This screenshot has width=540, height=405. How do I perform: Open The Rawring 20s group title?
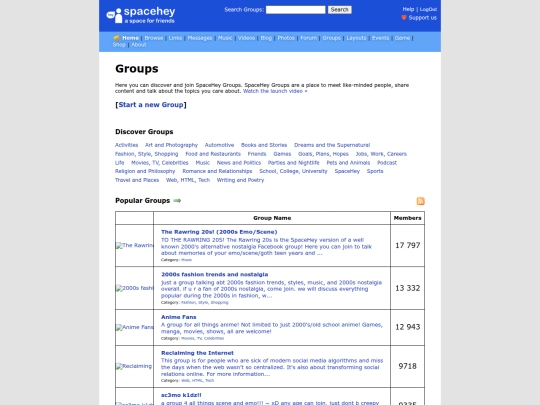[219, 232]
